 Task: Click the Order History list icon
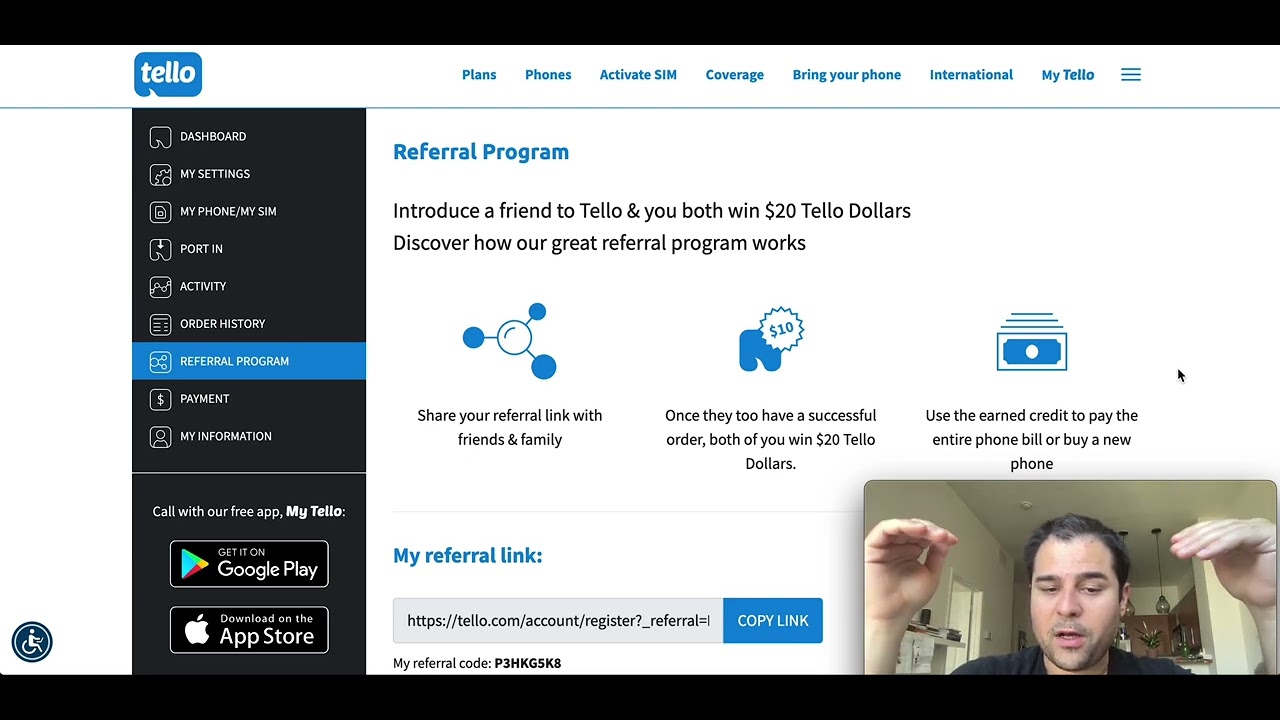pyautogui.click(x=160, y=324)
